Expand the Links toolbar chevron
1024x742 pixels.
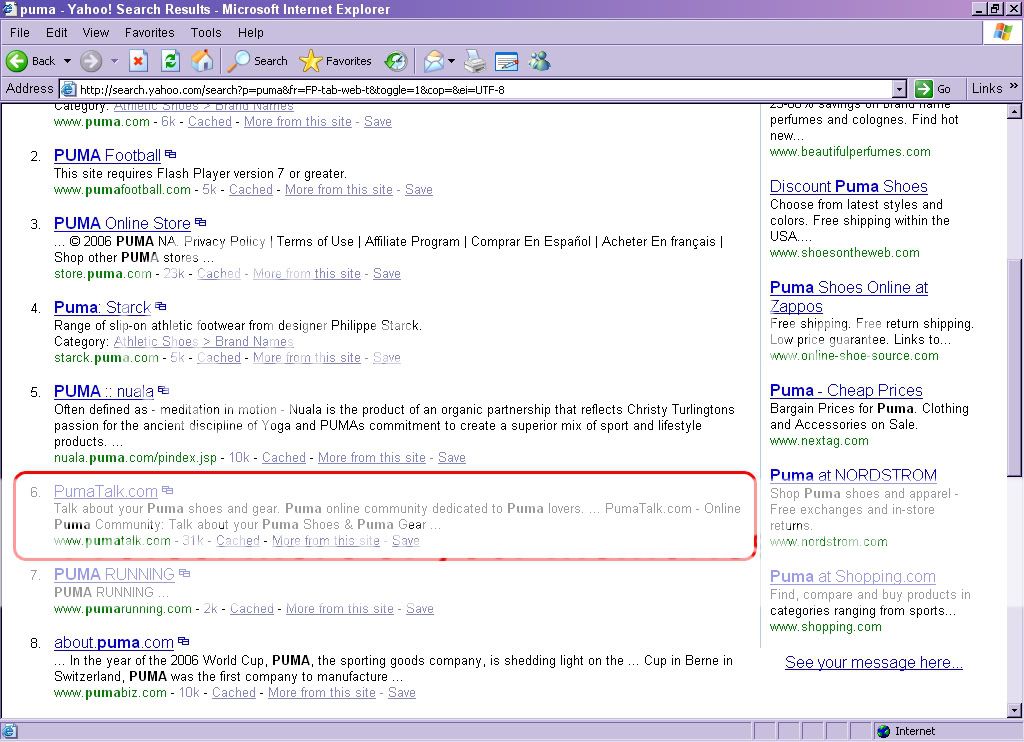point(1014,86)
